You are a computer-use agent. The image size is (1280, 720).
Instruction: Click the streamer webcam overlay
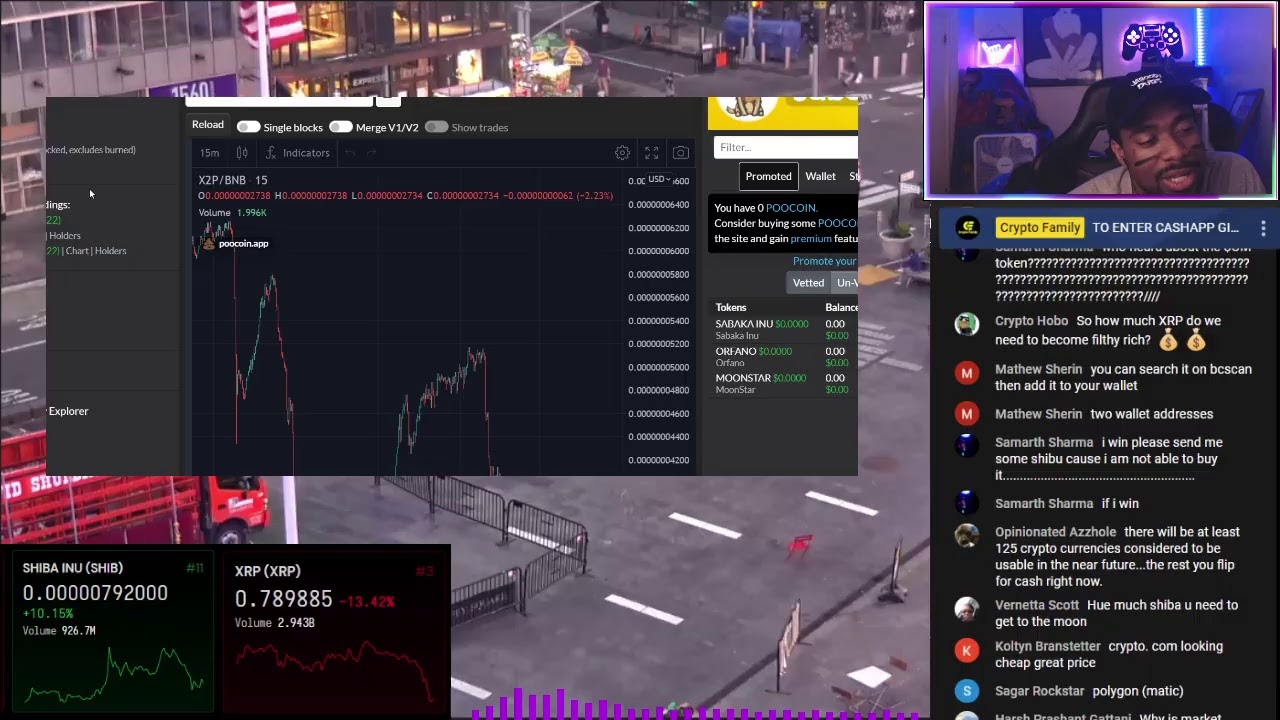tap(1100, 100)
